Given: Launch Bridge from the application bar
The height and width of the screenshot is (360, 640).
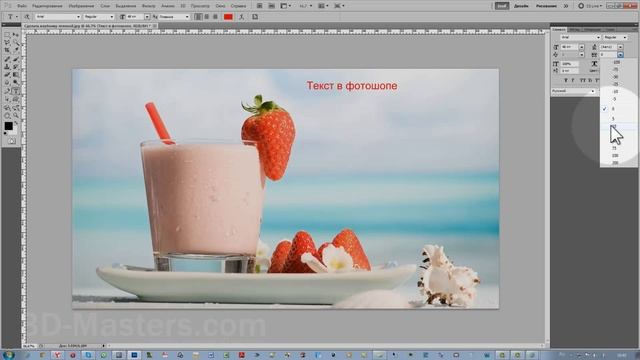Looking at the screenshot, I should click(259, 6).
